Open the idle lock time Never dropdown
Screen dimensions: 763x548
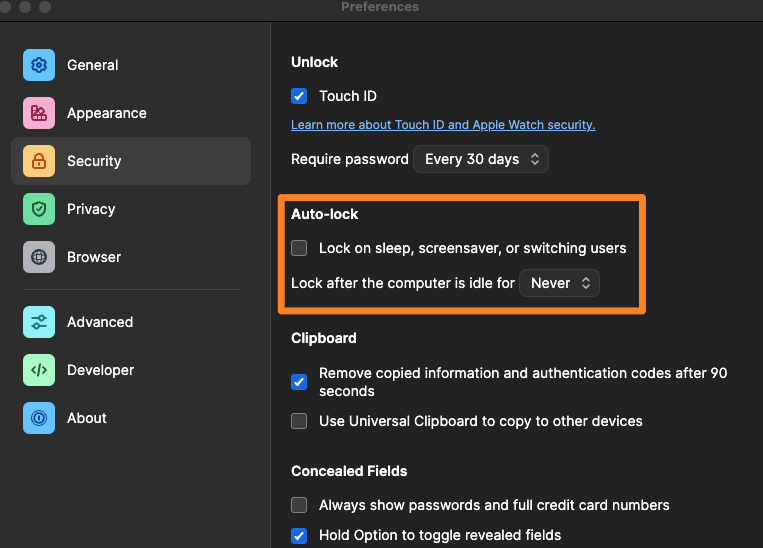click(x=560, y=283)
